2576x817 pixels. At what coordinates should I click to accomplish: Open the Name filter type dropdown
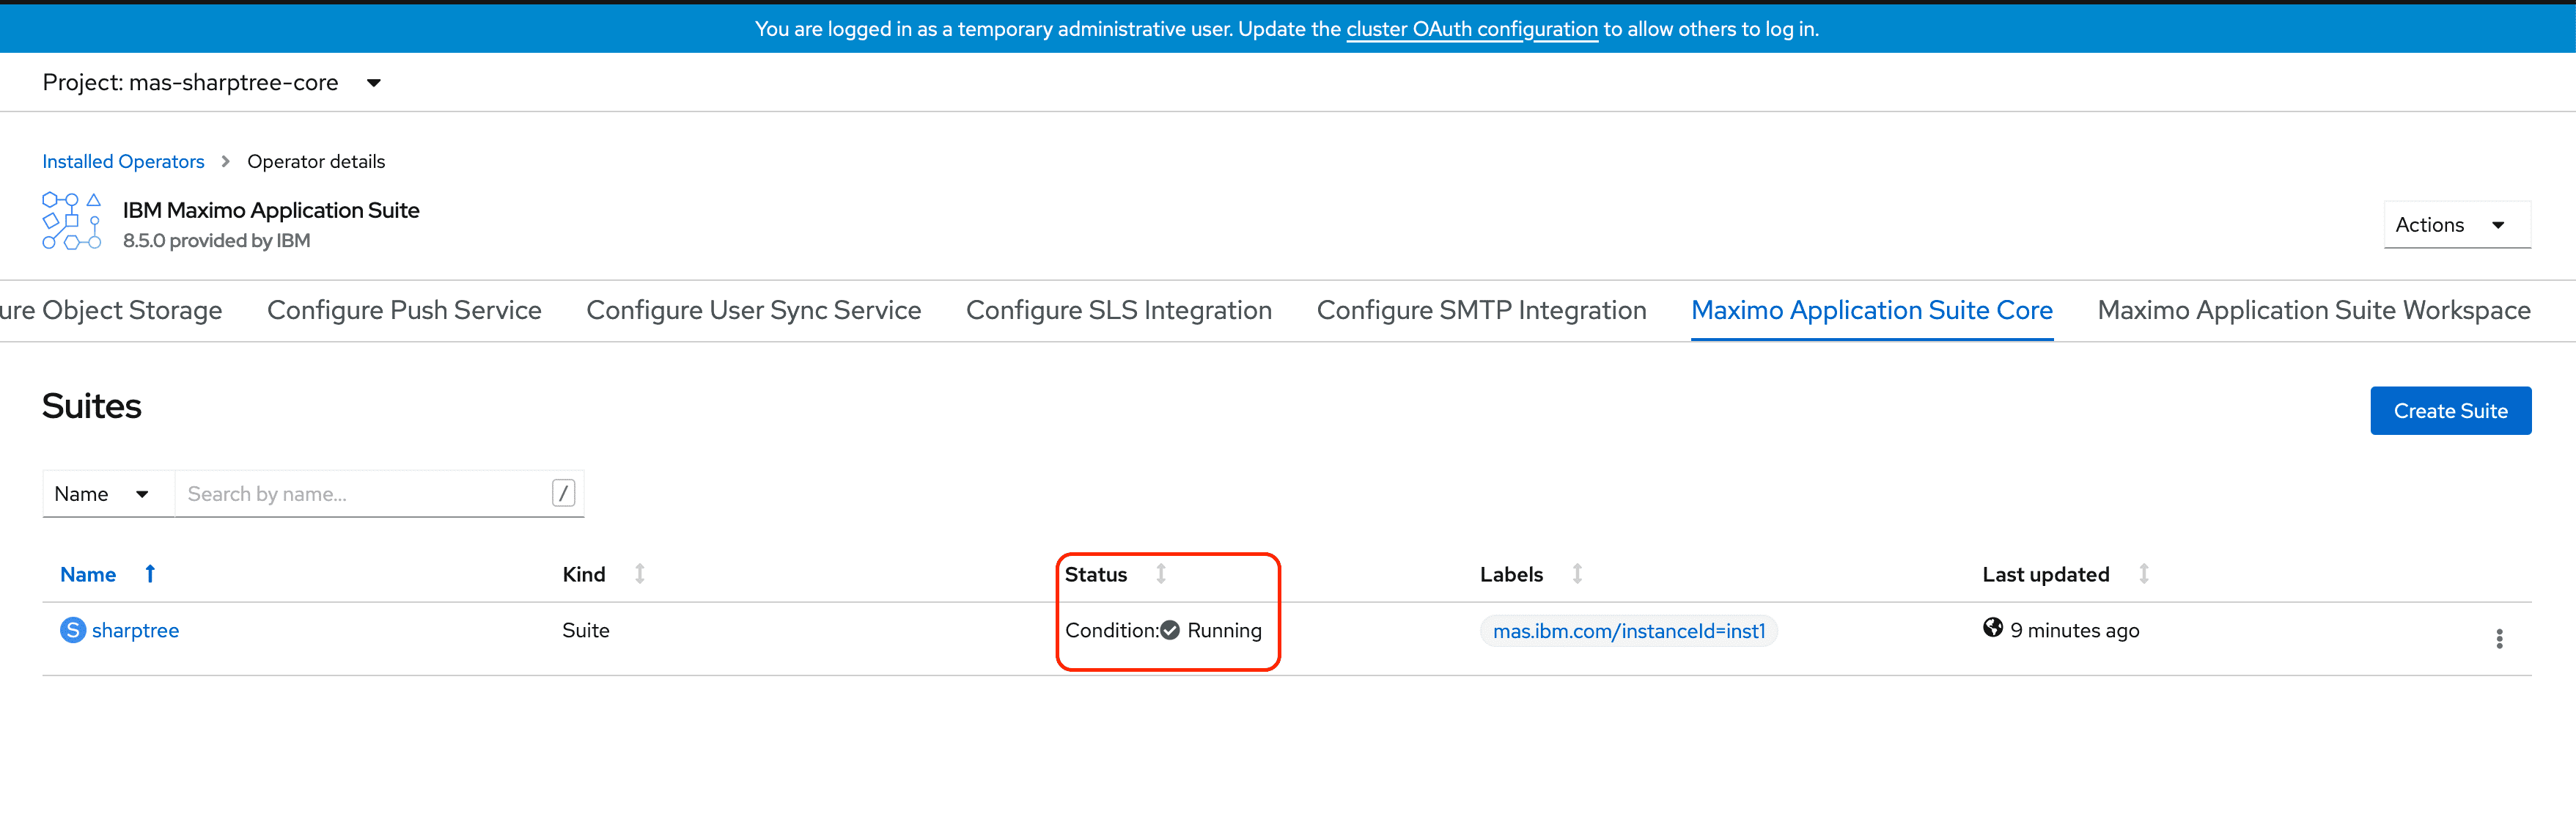tap(108, 494)
